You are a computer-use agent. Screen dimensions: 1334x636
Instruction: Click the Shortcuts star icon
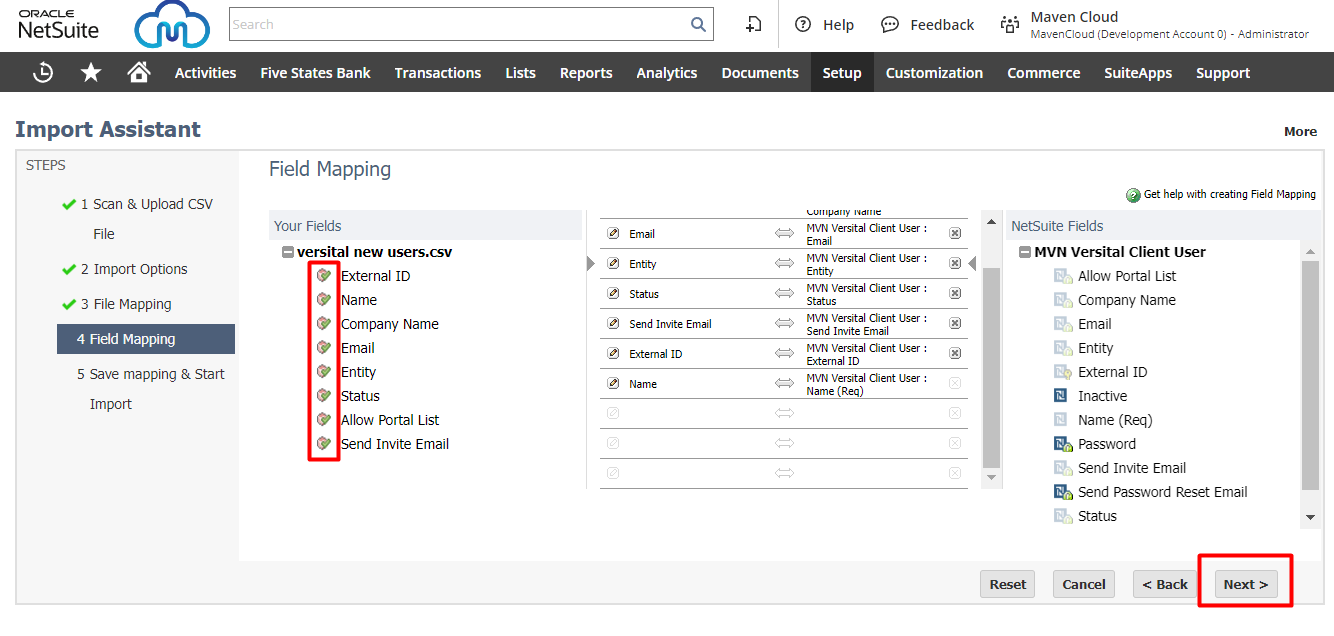tap(91, 72)
